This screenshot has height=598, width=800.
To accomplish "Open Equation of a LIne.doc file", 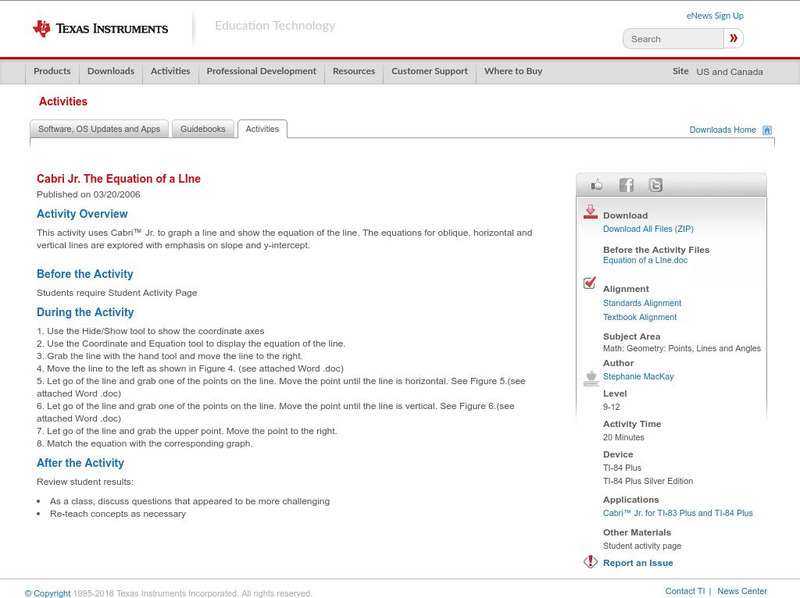I will tap(645, 260).
